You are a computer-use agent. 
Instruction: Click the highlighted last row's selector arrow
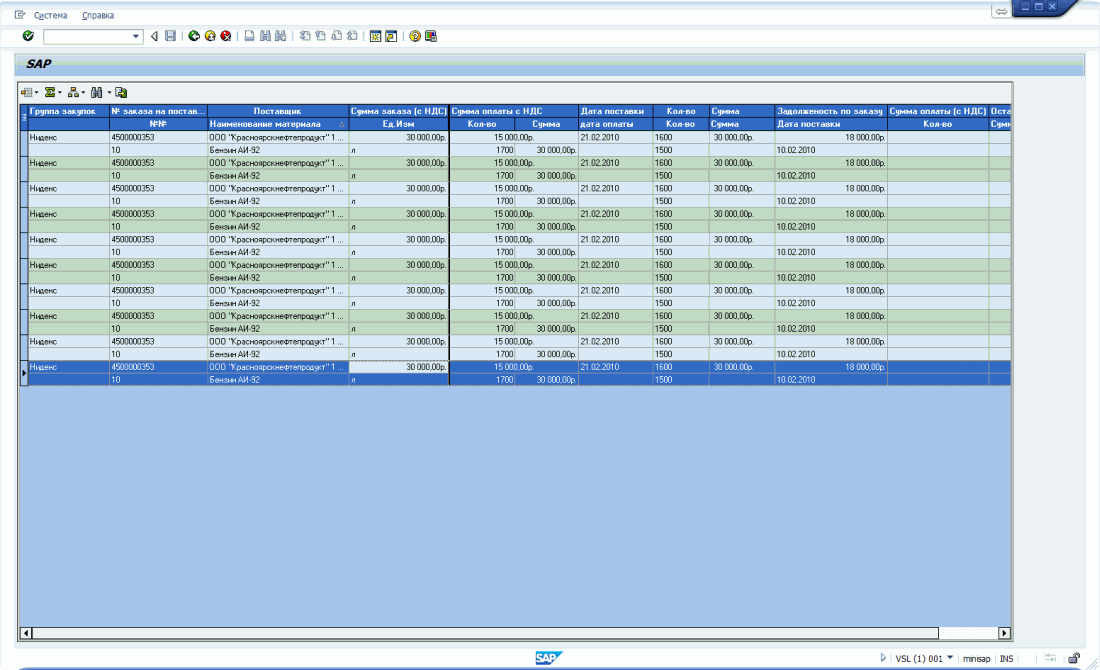pyautogui.click(x=24, y=373)
